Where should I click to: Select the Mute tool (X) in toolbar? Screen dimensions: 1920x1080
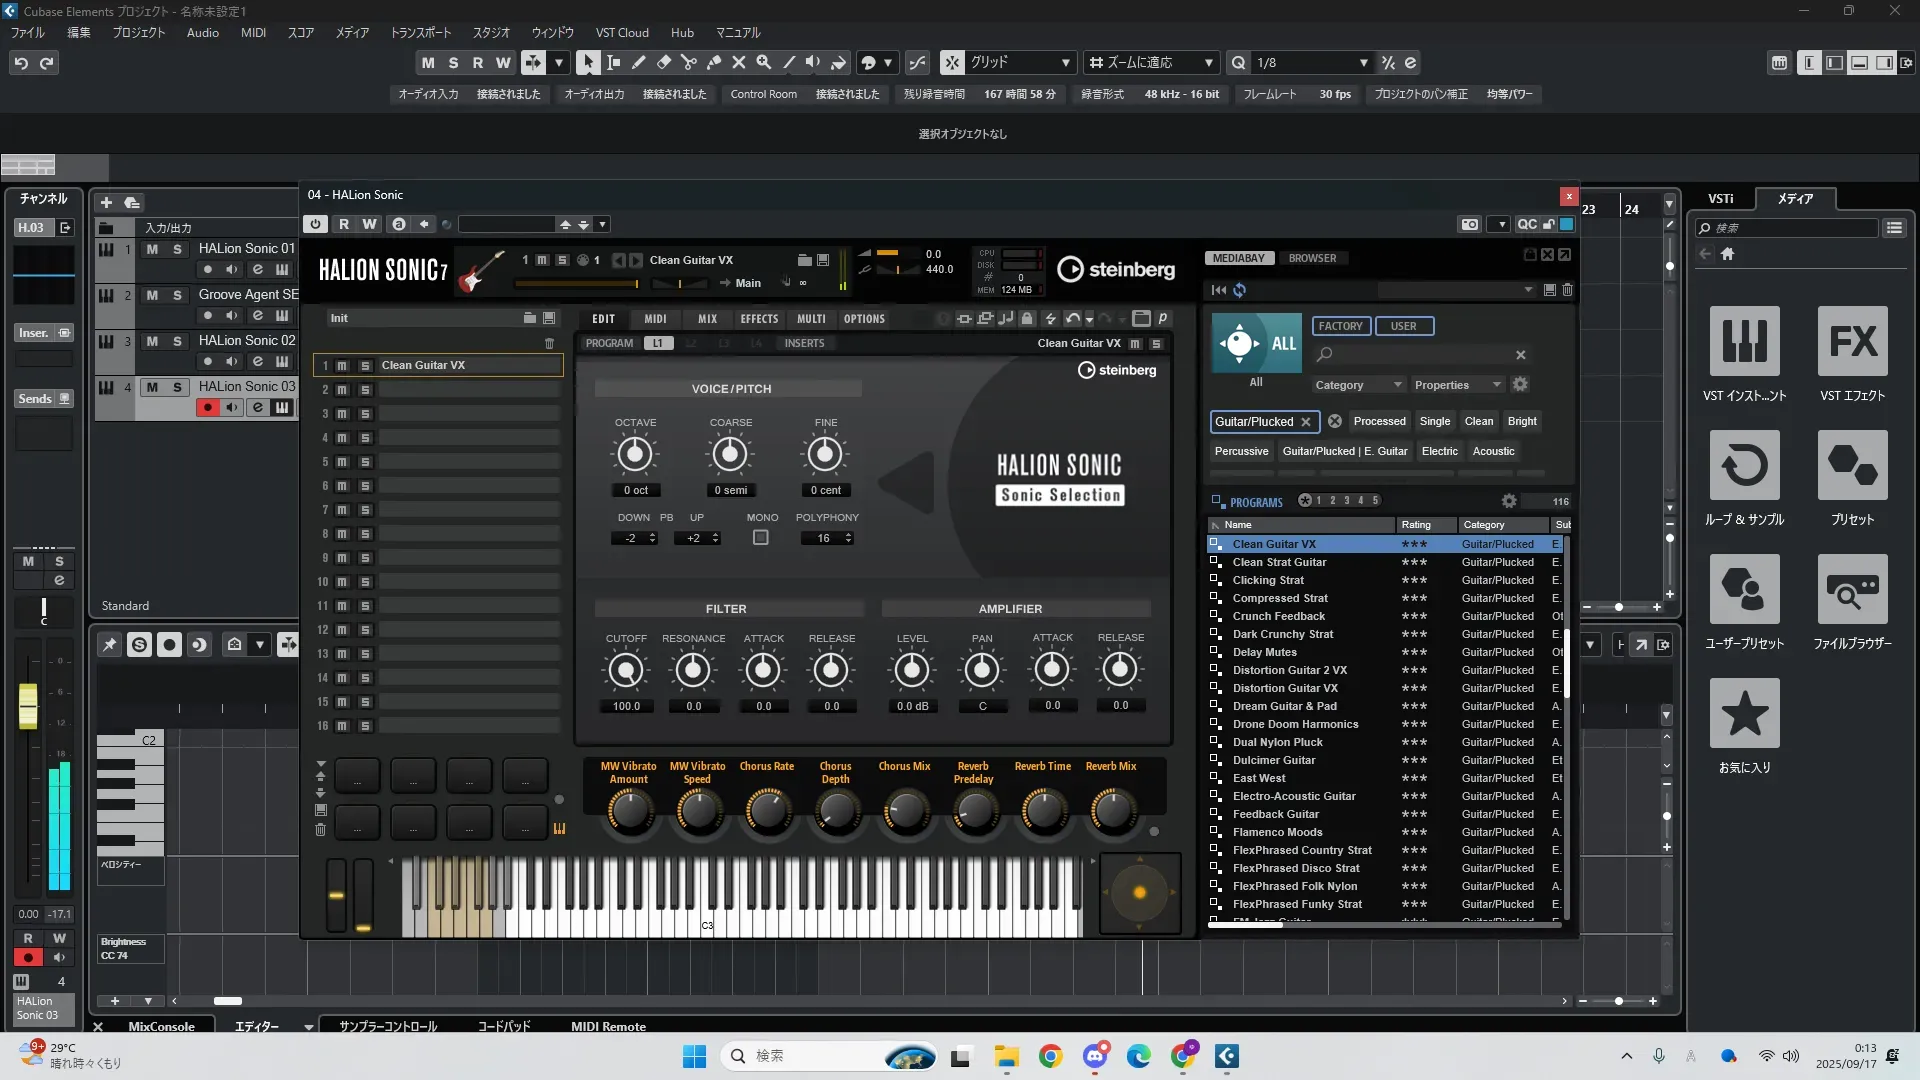(738, 62)
